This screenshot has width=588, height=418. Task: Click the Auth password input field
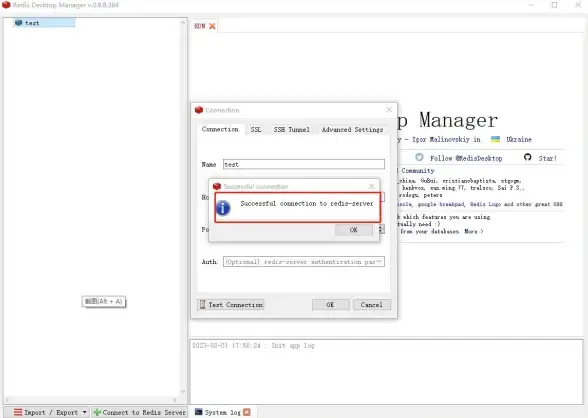pyautogui.click(x=304, y=262)
